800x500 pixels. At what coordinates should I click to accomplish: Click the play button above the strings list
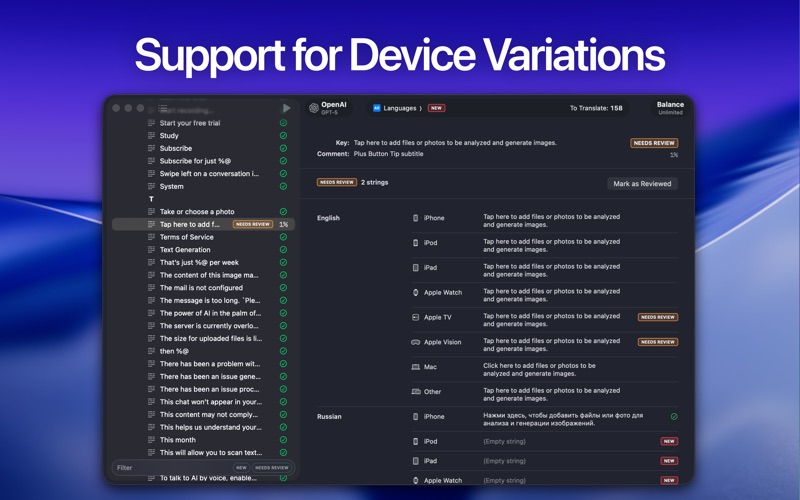[x=286, y=108]
